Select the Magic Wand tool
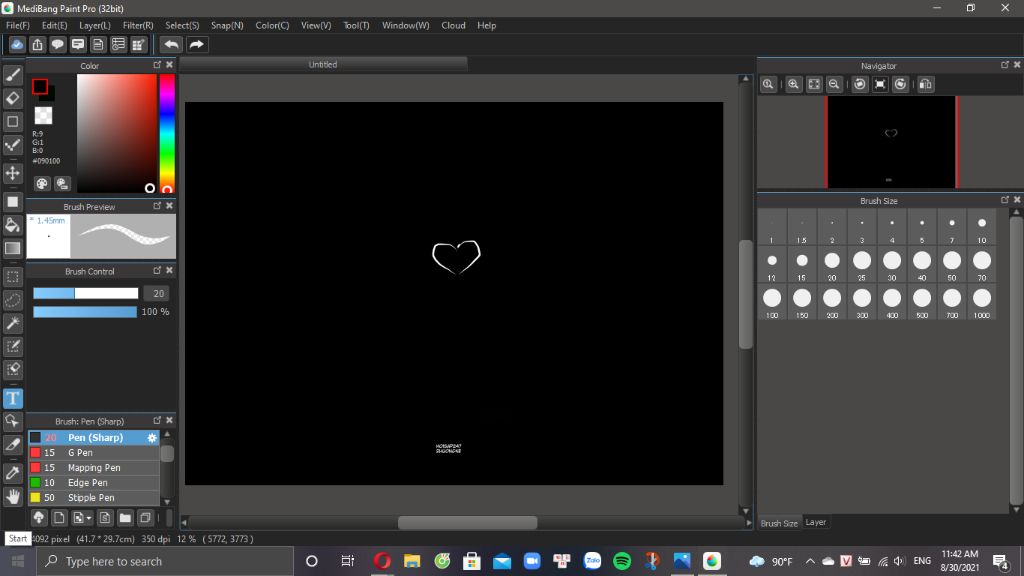This screenshot has height=576, width=1024. click(12, 323)
